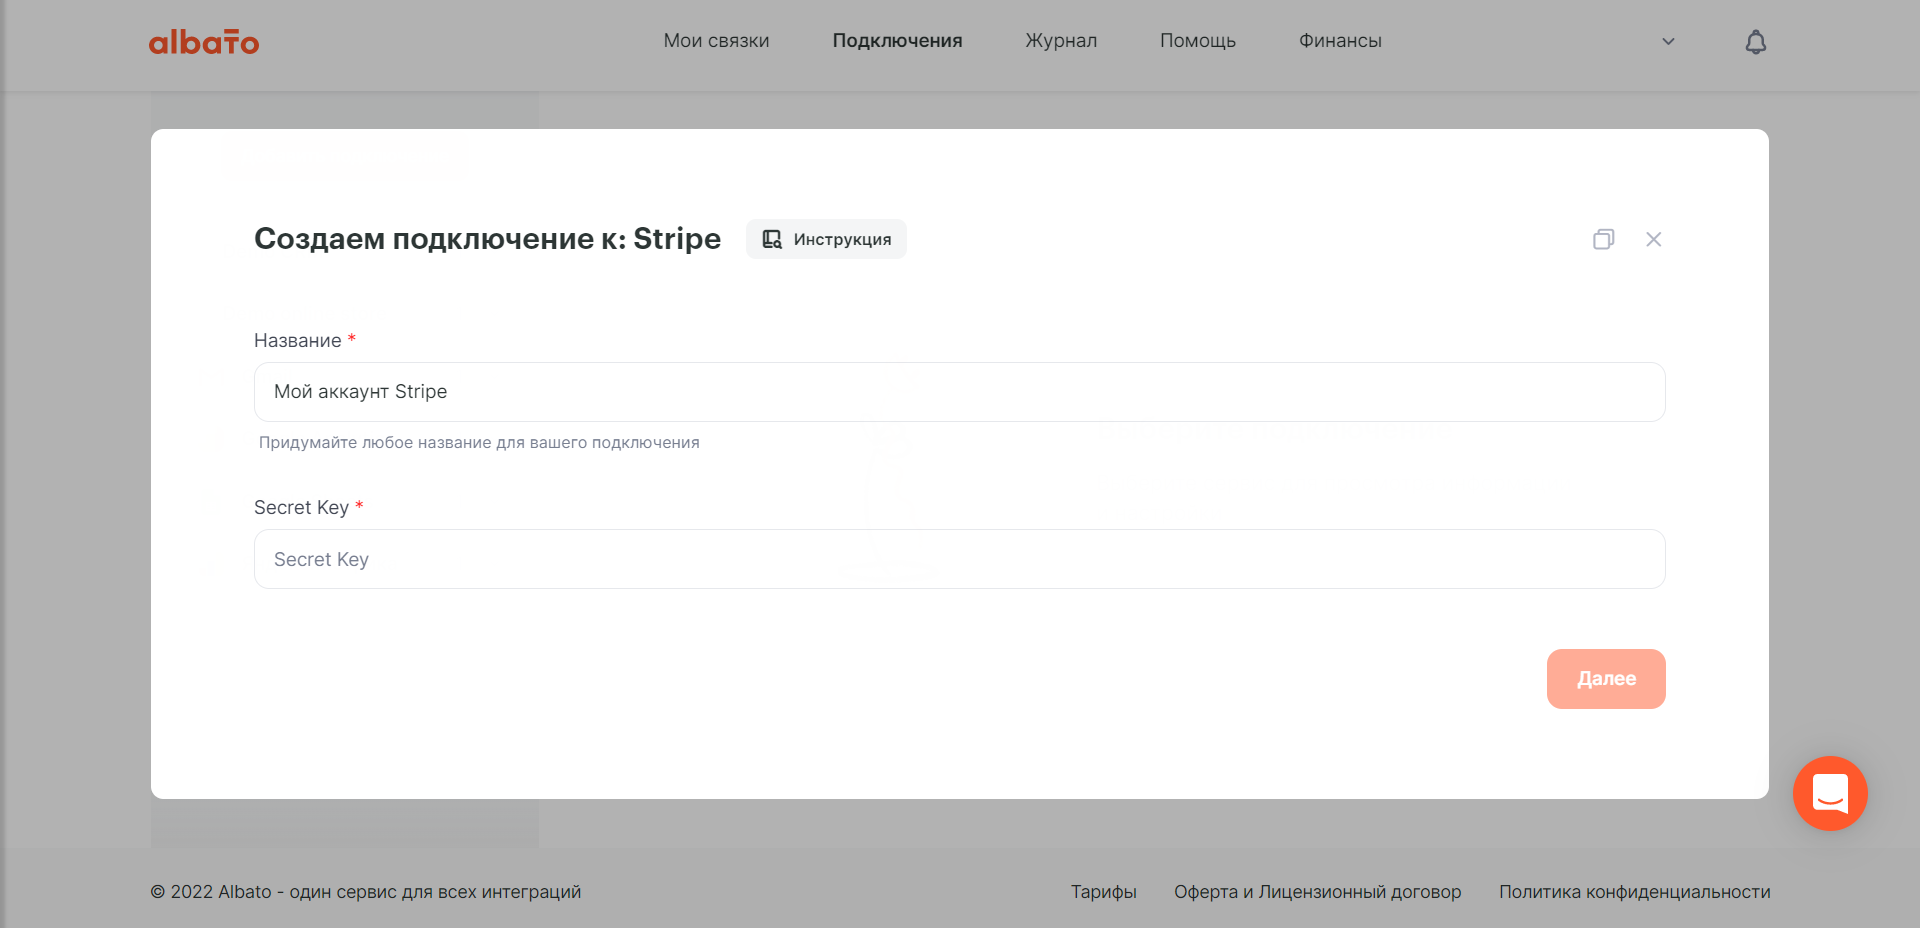Click the Название field label
Viewport: 1920px width, 928px height.
tap(297, 340)
